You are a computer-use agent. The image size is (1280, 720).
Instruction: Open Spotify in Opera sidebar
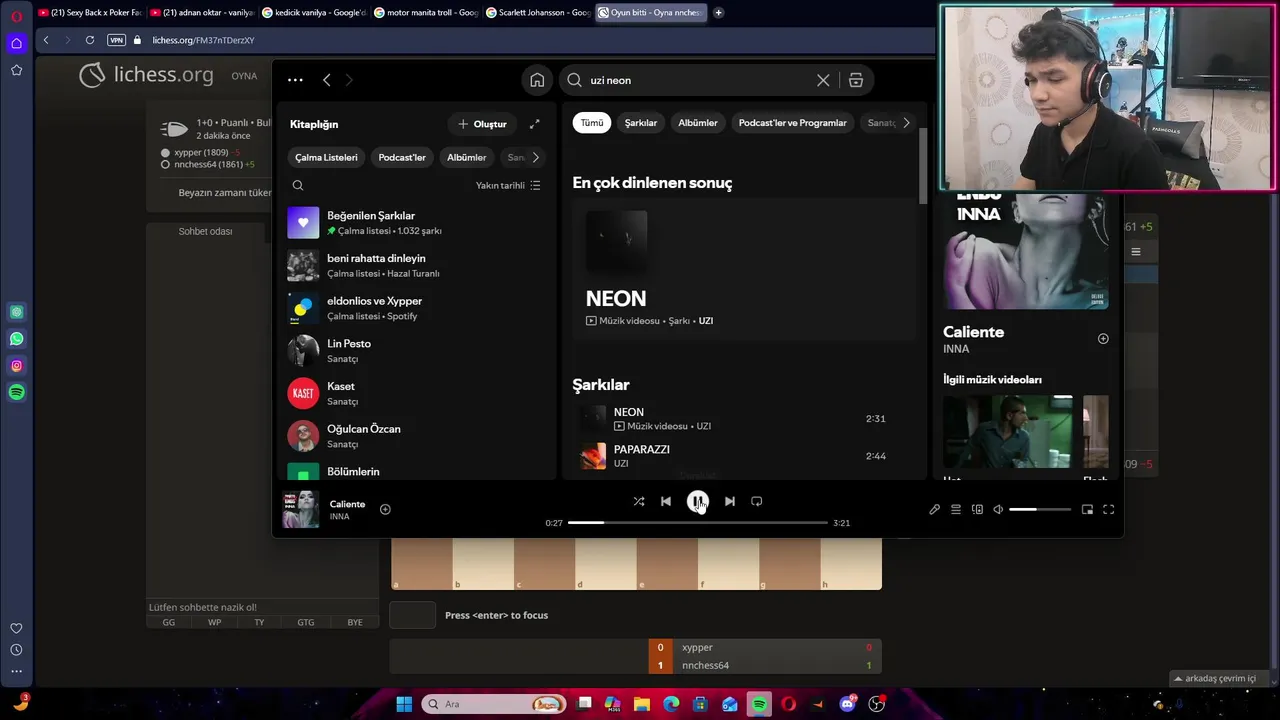pos(16,393)
